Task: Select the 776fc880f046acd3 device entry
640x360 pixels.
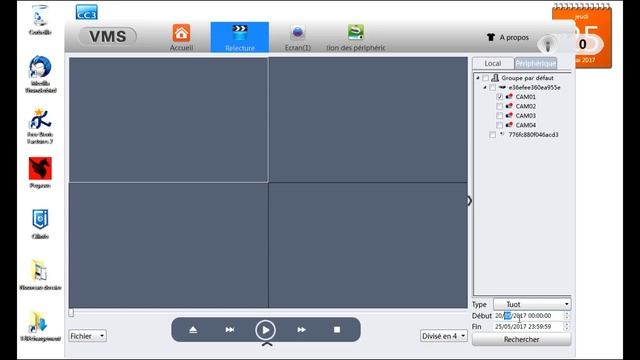Action: [533, 134]
